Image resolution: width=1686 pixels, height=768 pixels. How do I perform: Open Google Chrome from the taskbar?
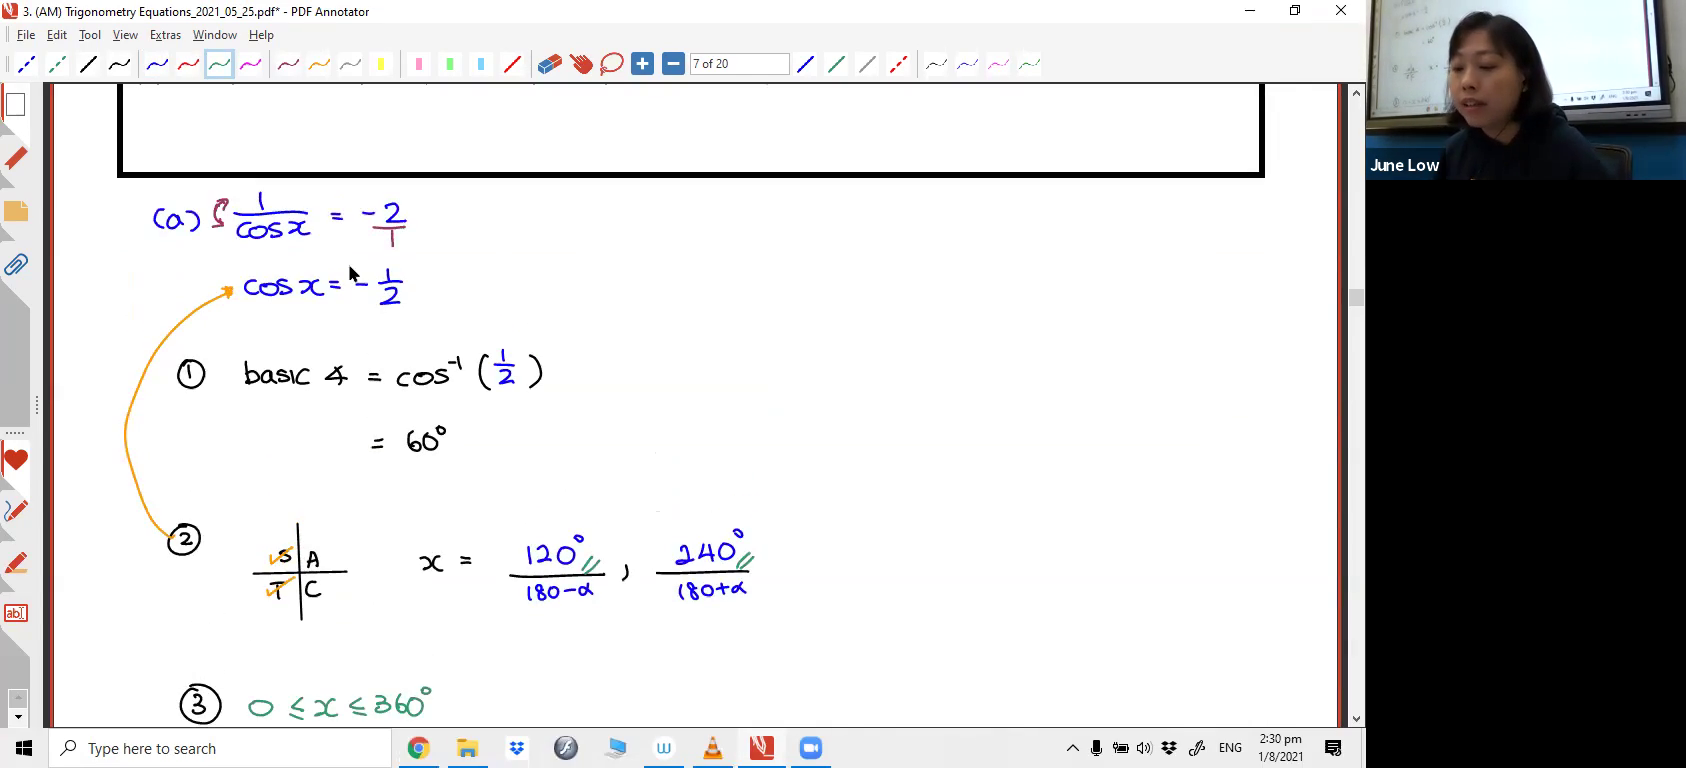coord(418,748)
